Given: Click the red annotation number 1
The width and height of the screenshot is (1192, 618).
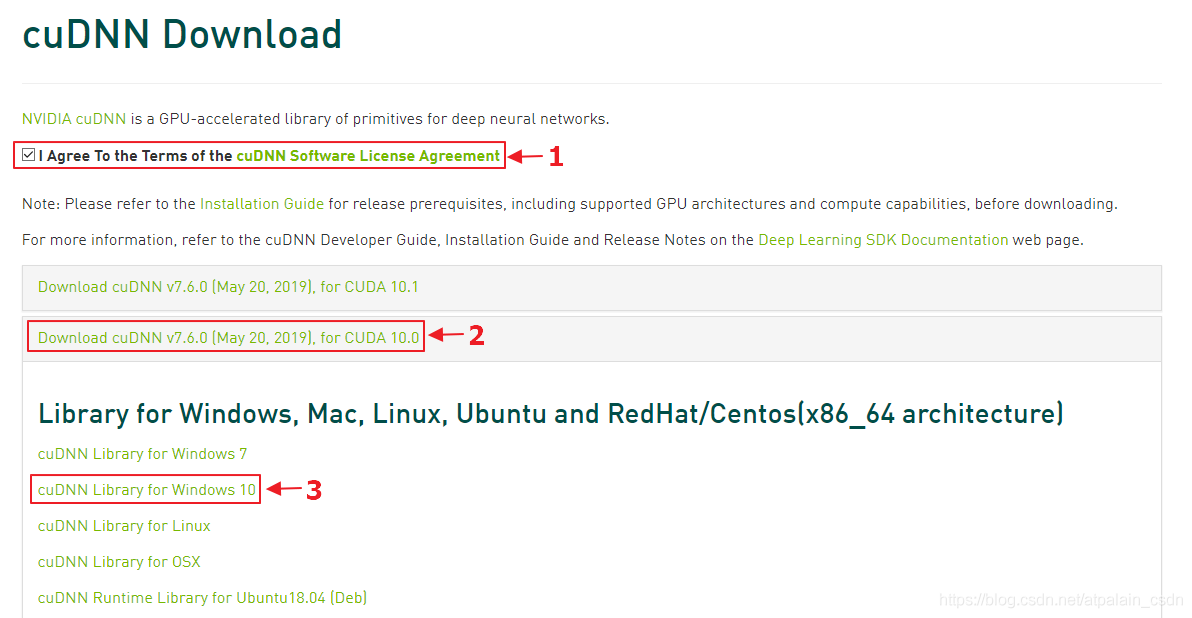Looking at the screenshot, I should pos(556,157).
